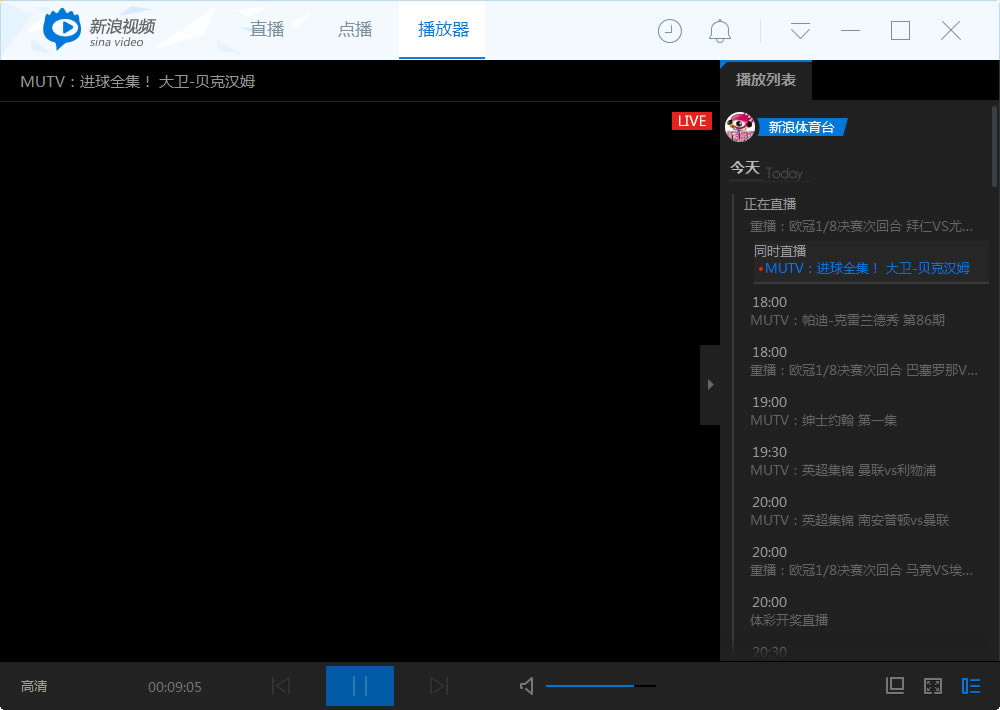Change the 高清 video quality setting

[x=34, y=687]
